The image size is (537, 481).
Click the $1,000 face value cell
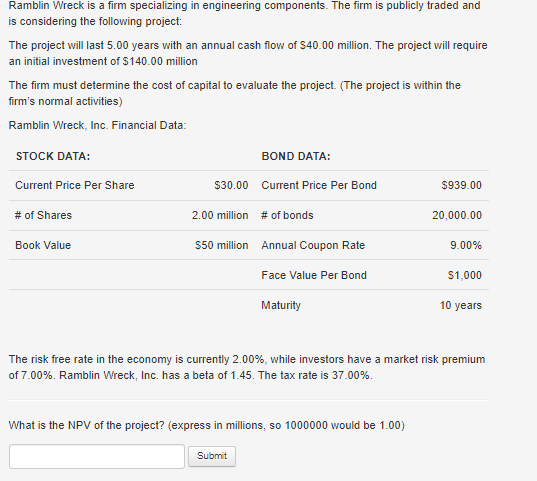click(x=465, y=275)
